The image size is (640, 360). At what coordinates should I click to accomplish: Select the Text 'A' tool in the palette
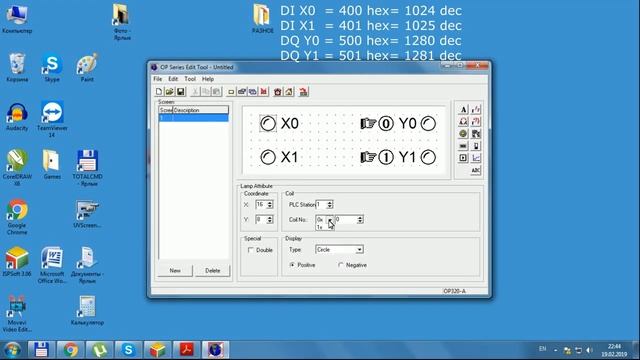[x=463, y=109]
